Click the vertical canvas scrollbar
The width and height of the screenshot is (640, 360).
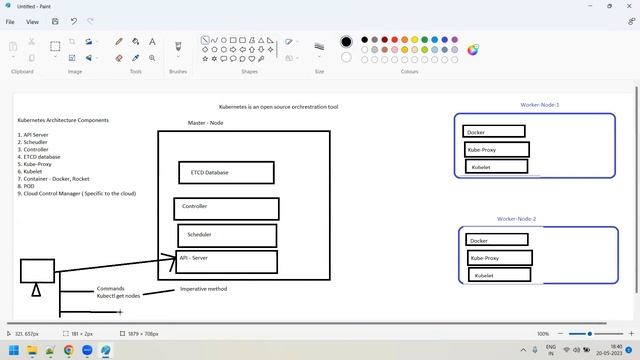[637, 189]
